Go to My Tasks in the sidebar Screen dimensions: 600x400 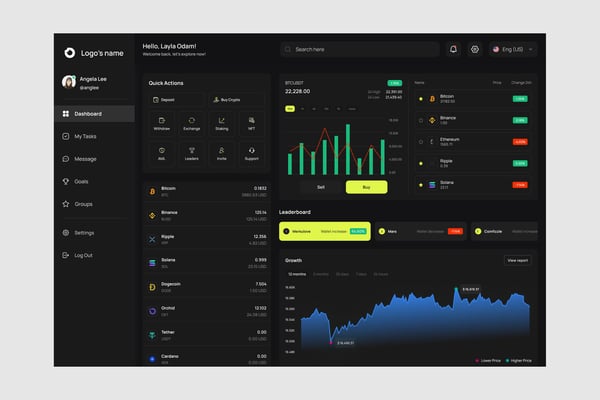coord(80,136)
